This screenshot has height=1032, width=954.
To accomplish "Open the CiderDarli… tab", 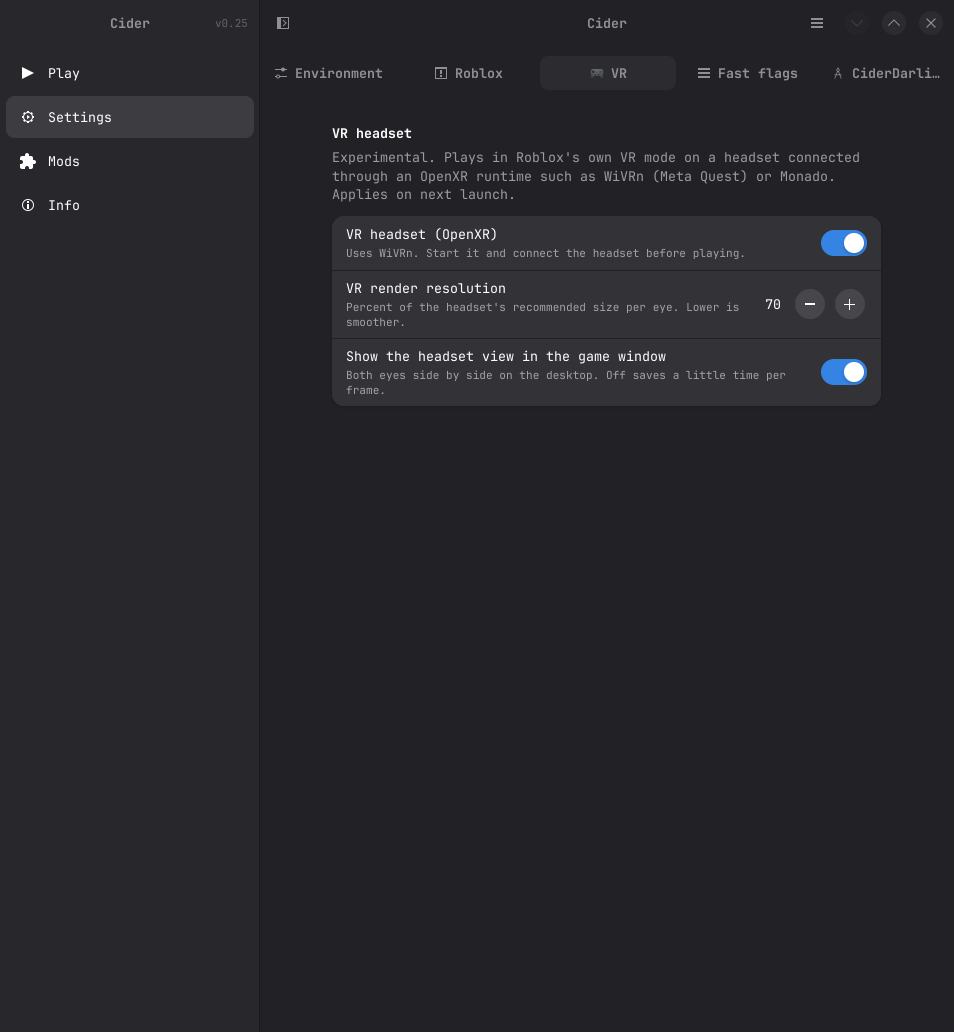I will click(886, 73).
